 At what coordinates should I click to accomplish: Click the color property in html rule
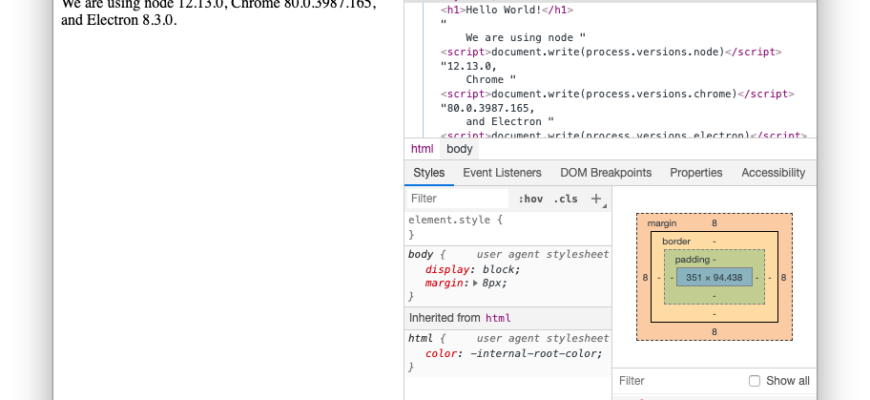click(441, 353)
